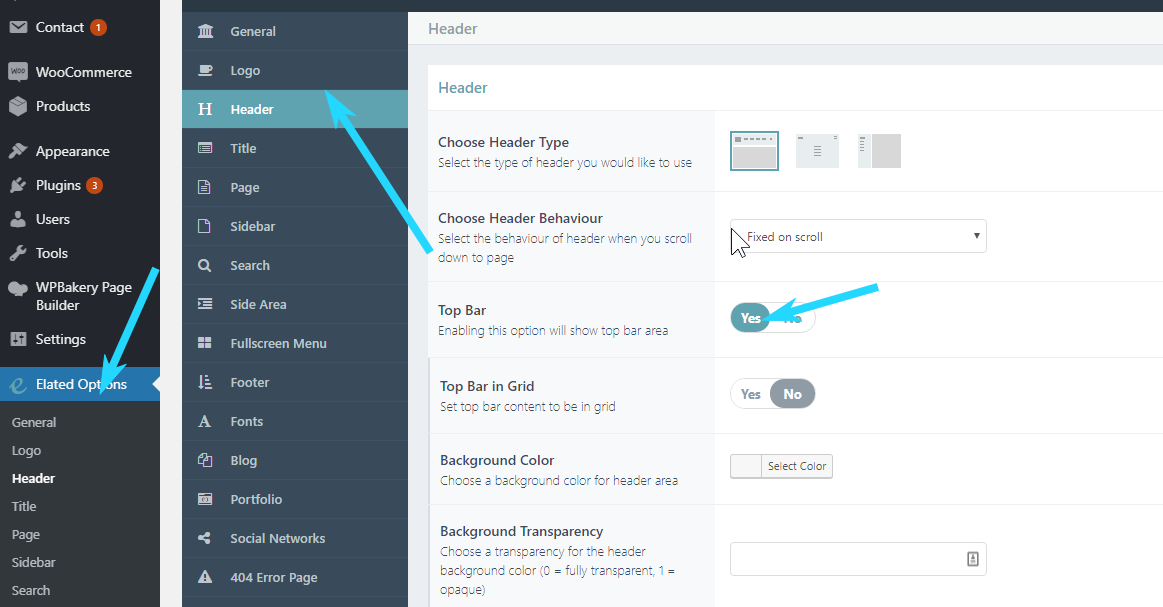This screenshot has height=607, width=1163.
Task: Click the Logo coffee cup icon
Action: pos(205,70)
